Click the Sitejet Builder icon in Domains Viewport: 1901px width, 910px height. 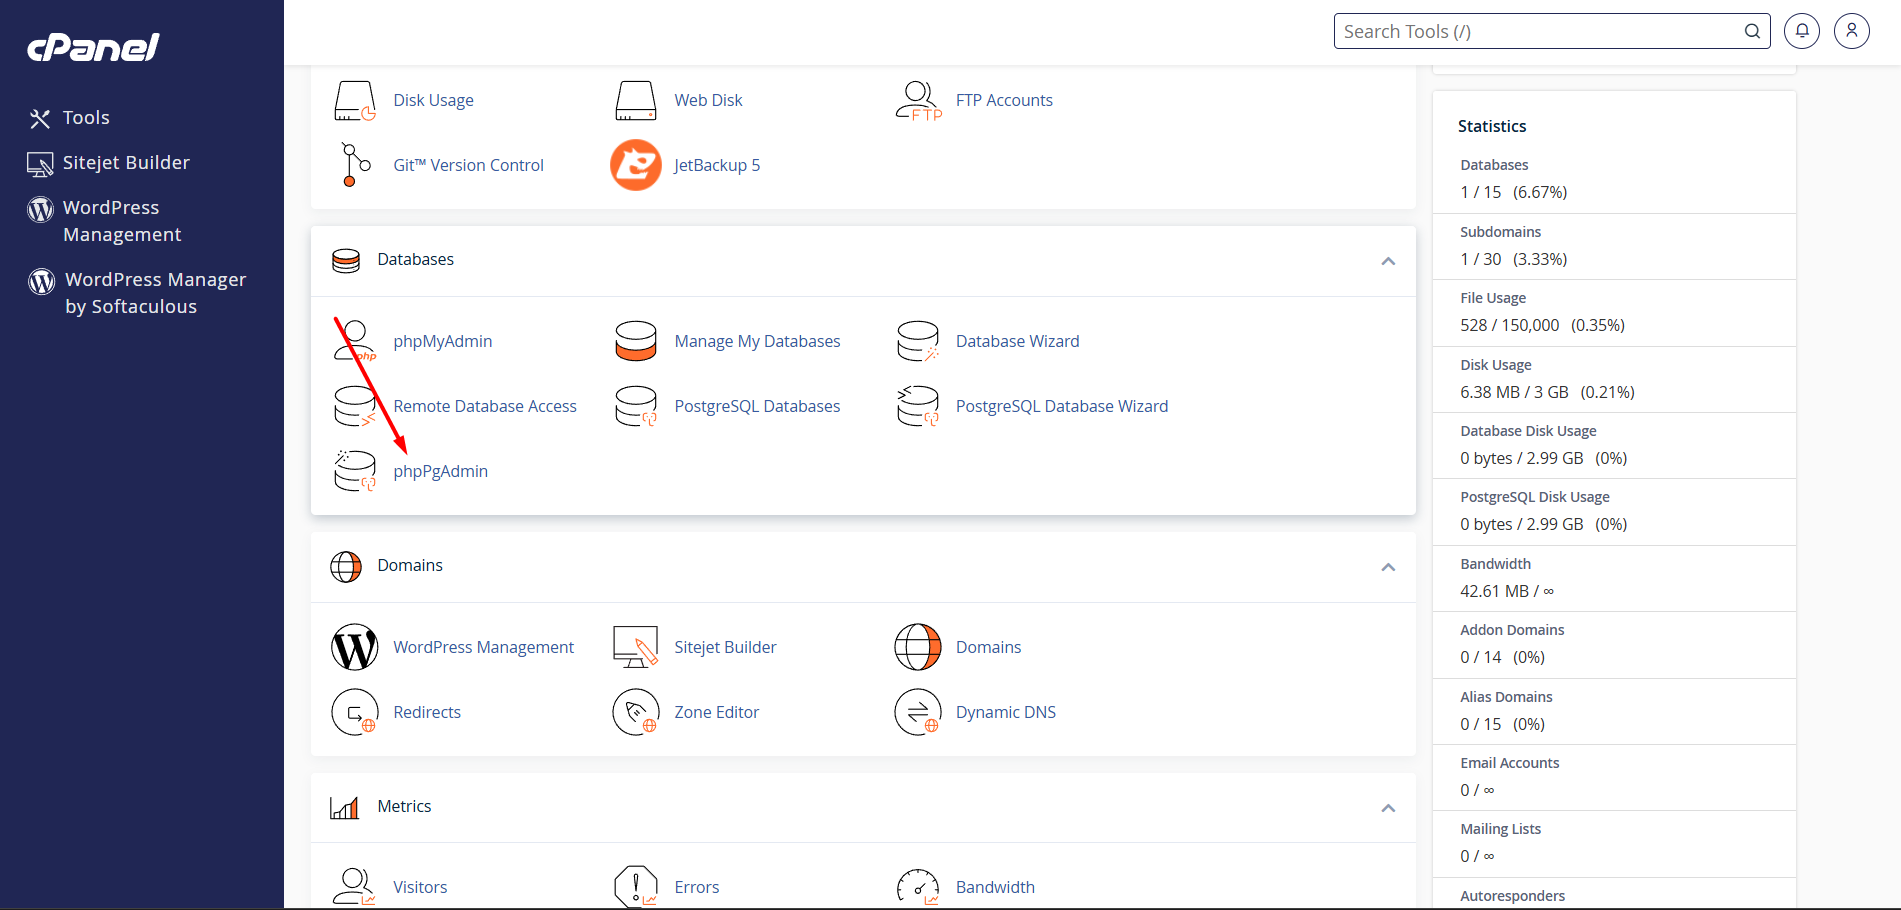pyautogui.click(x=636, y=647)
